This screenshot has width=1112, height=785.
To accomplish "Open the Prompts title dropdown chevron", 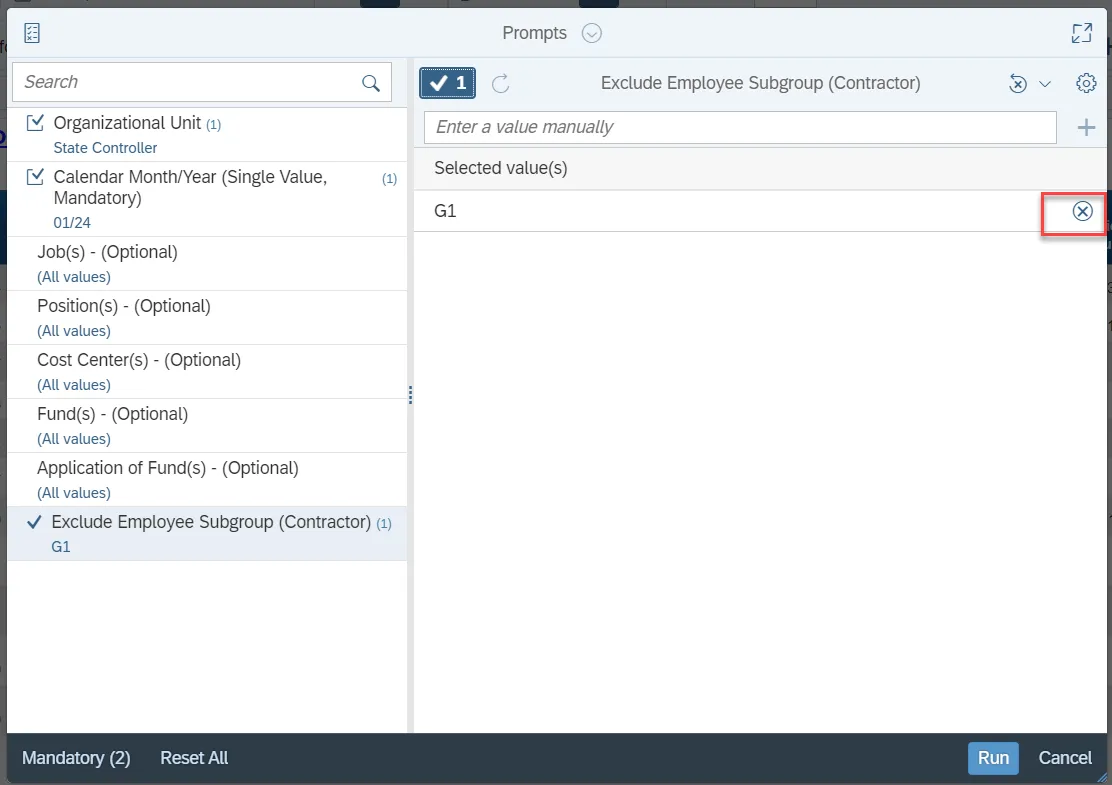I will tap(592, 33).
